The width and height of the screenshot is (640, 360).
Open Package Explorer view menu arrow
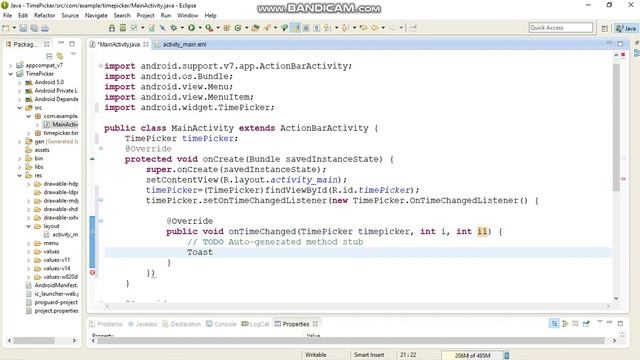73,54
